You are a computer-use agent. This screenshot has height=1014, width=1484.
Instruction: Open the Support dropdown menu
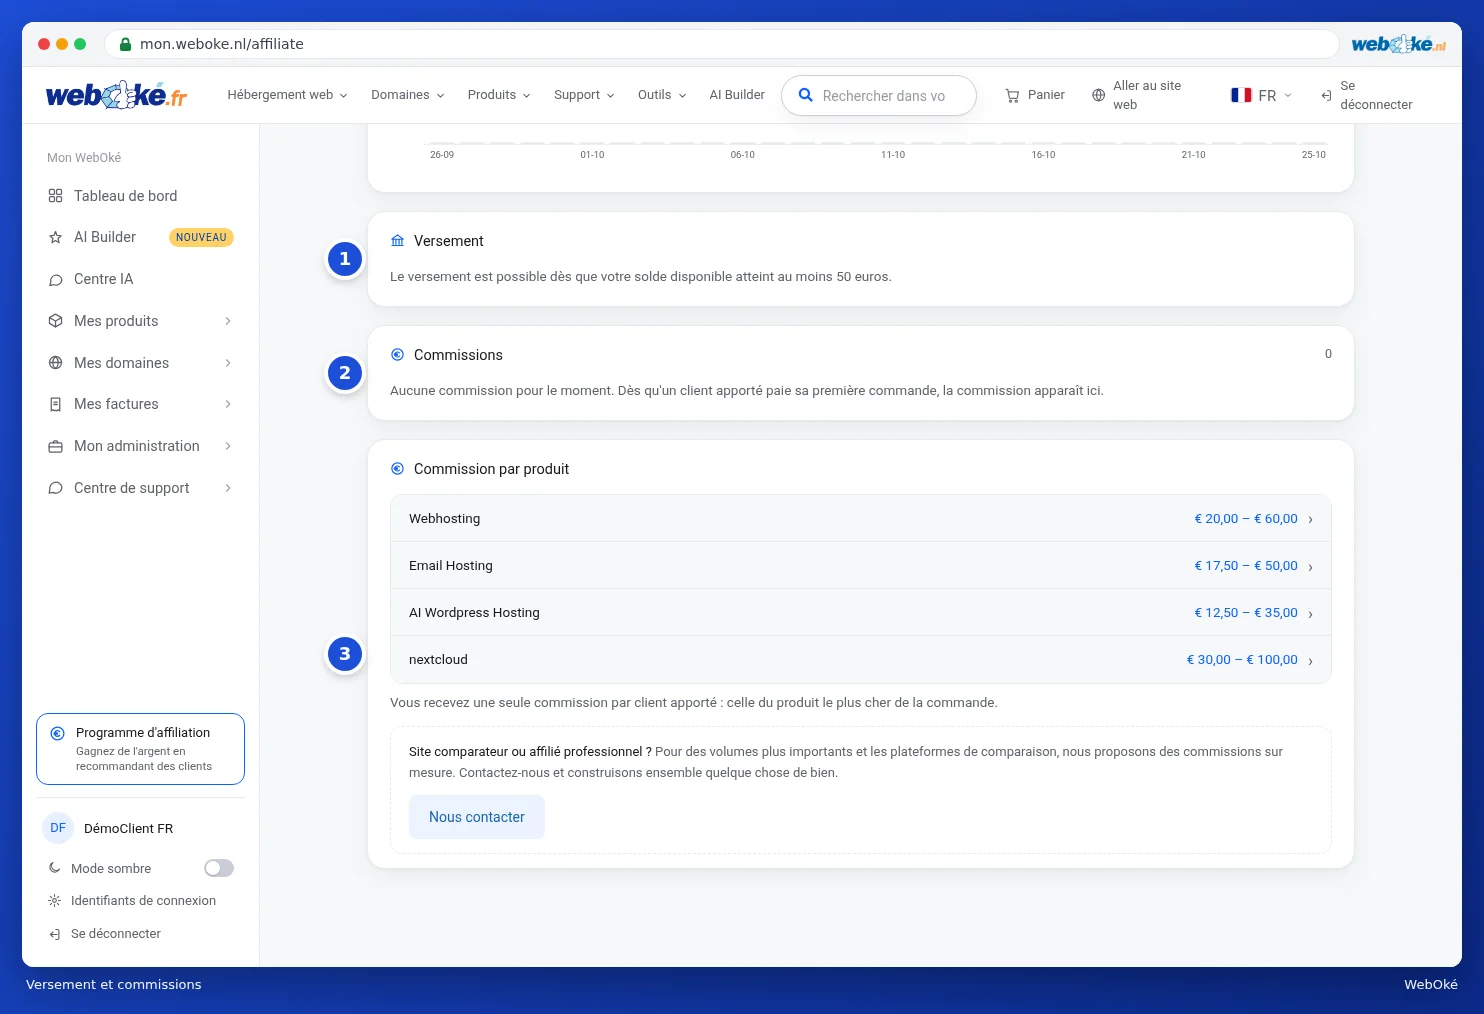pos(584,95)
